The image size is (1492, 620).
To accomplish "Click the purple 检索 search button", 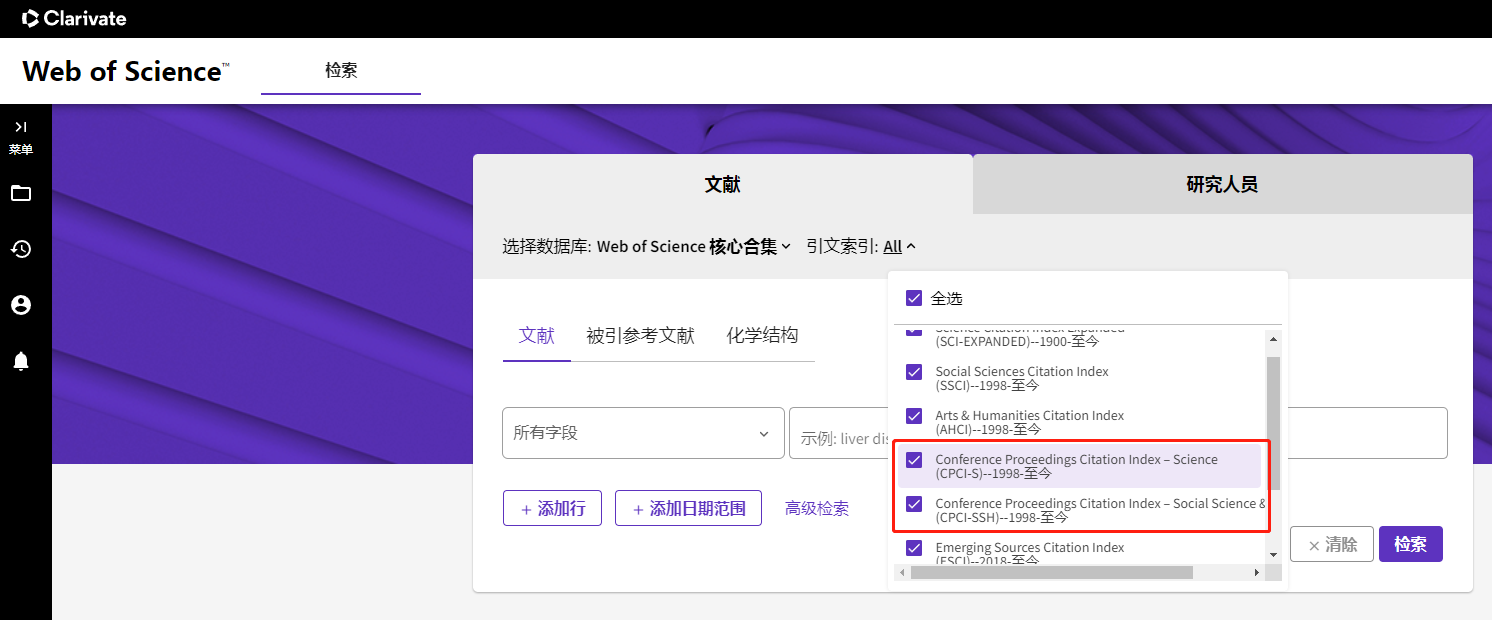I will pyautogui.click(x=1411, y=544).
